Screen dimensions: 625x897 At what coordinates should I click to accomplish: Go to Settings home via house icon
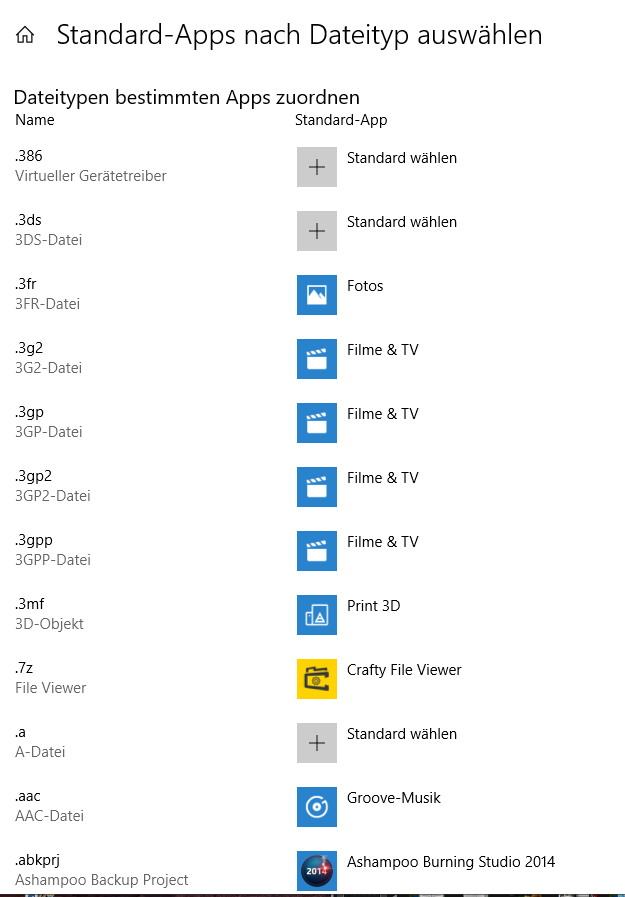(x=25, y=35)
